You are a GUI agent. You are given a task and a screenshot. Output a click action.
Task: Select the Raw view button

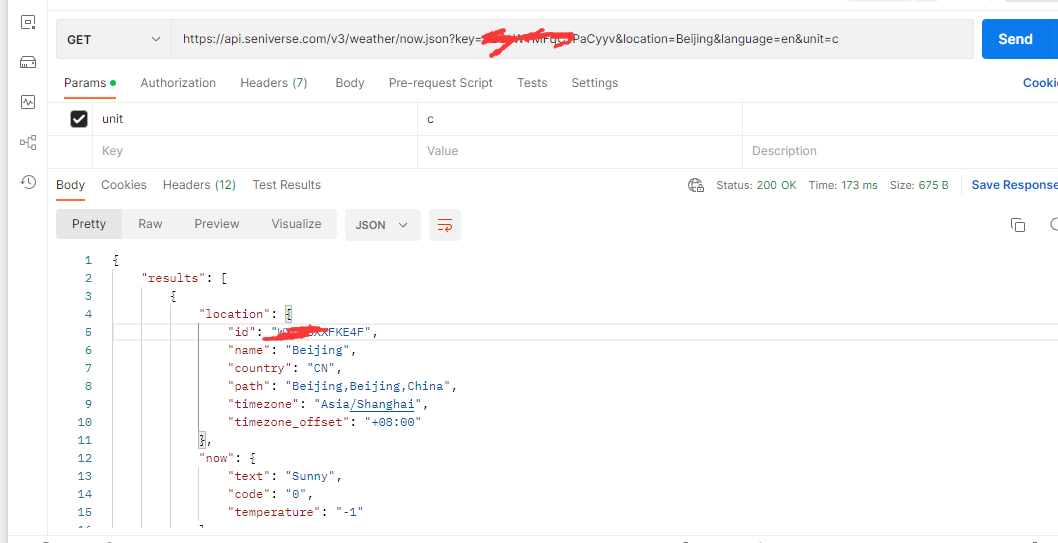click(150, 224)
